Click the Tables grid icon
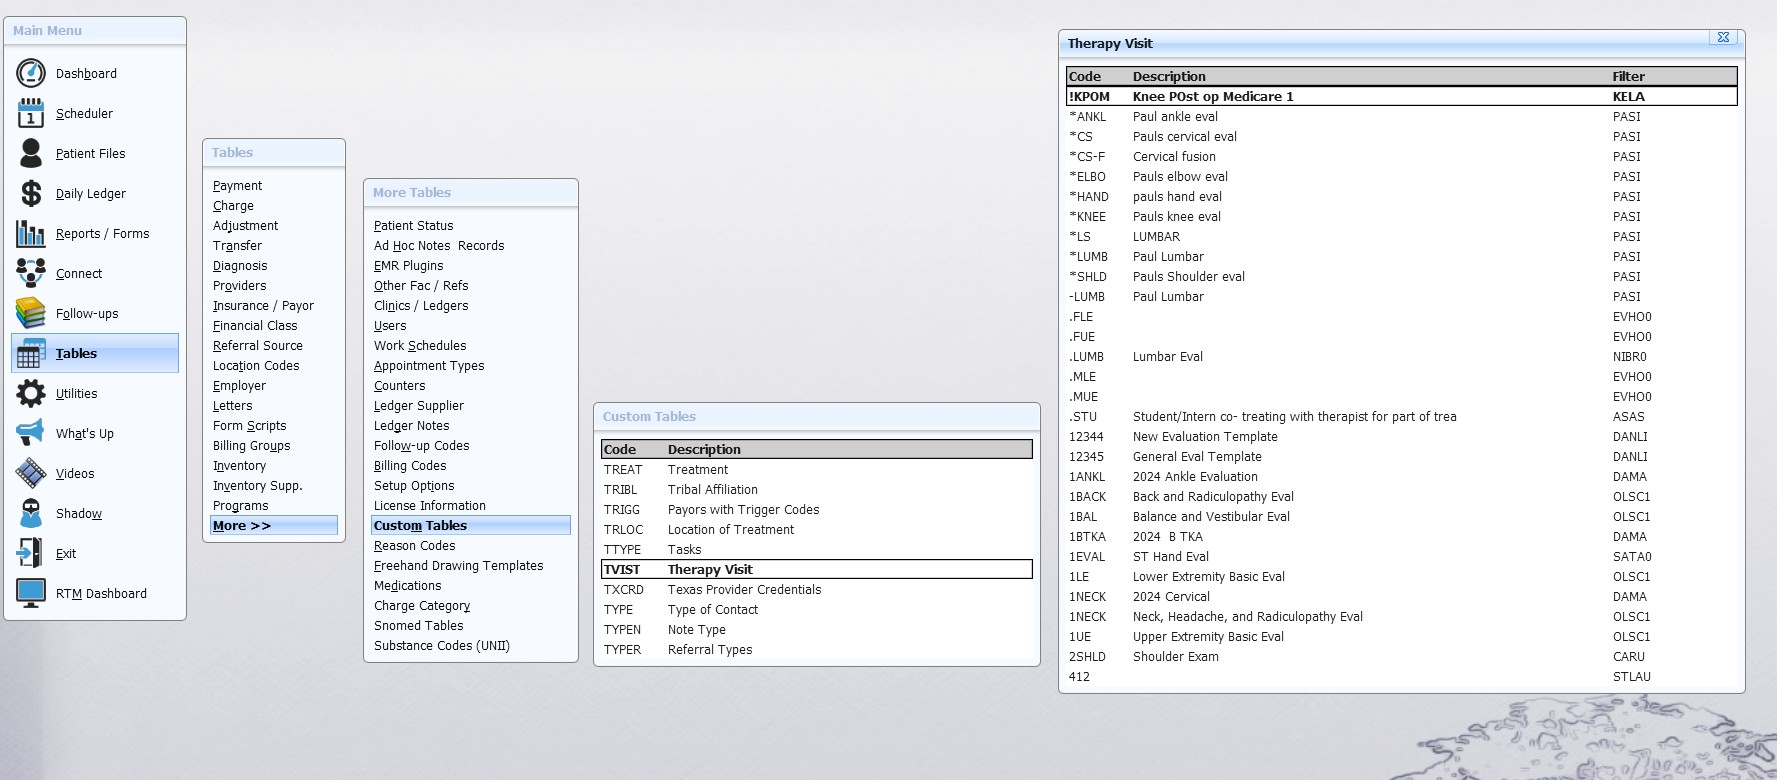 [x=31, y=353]
